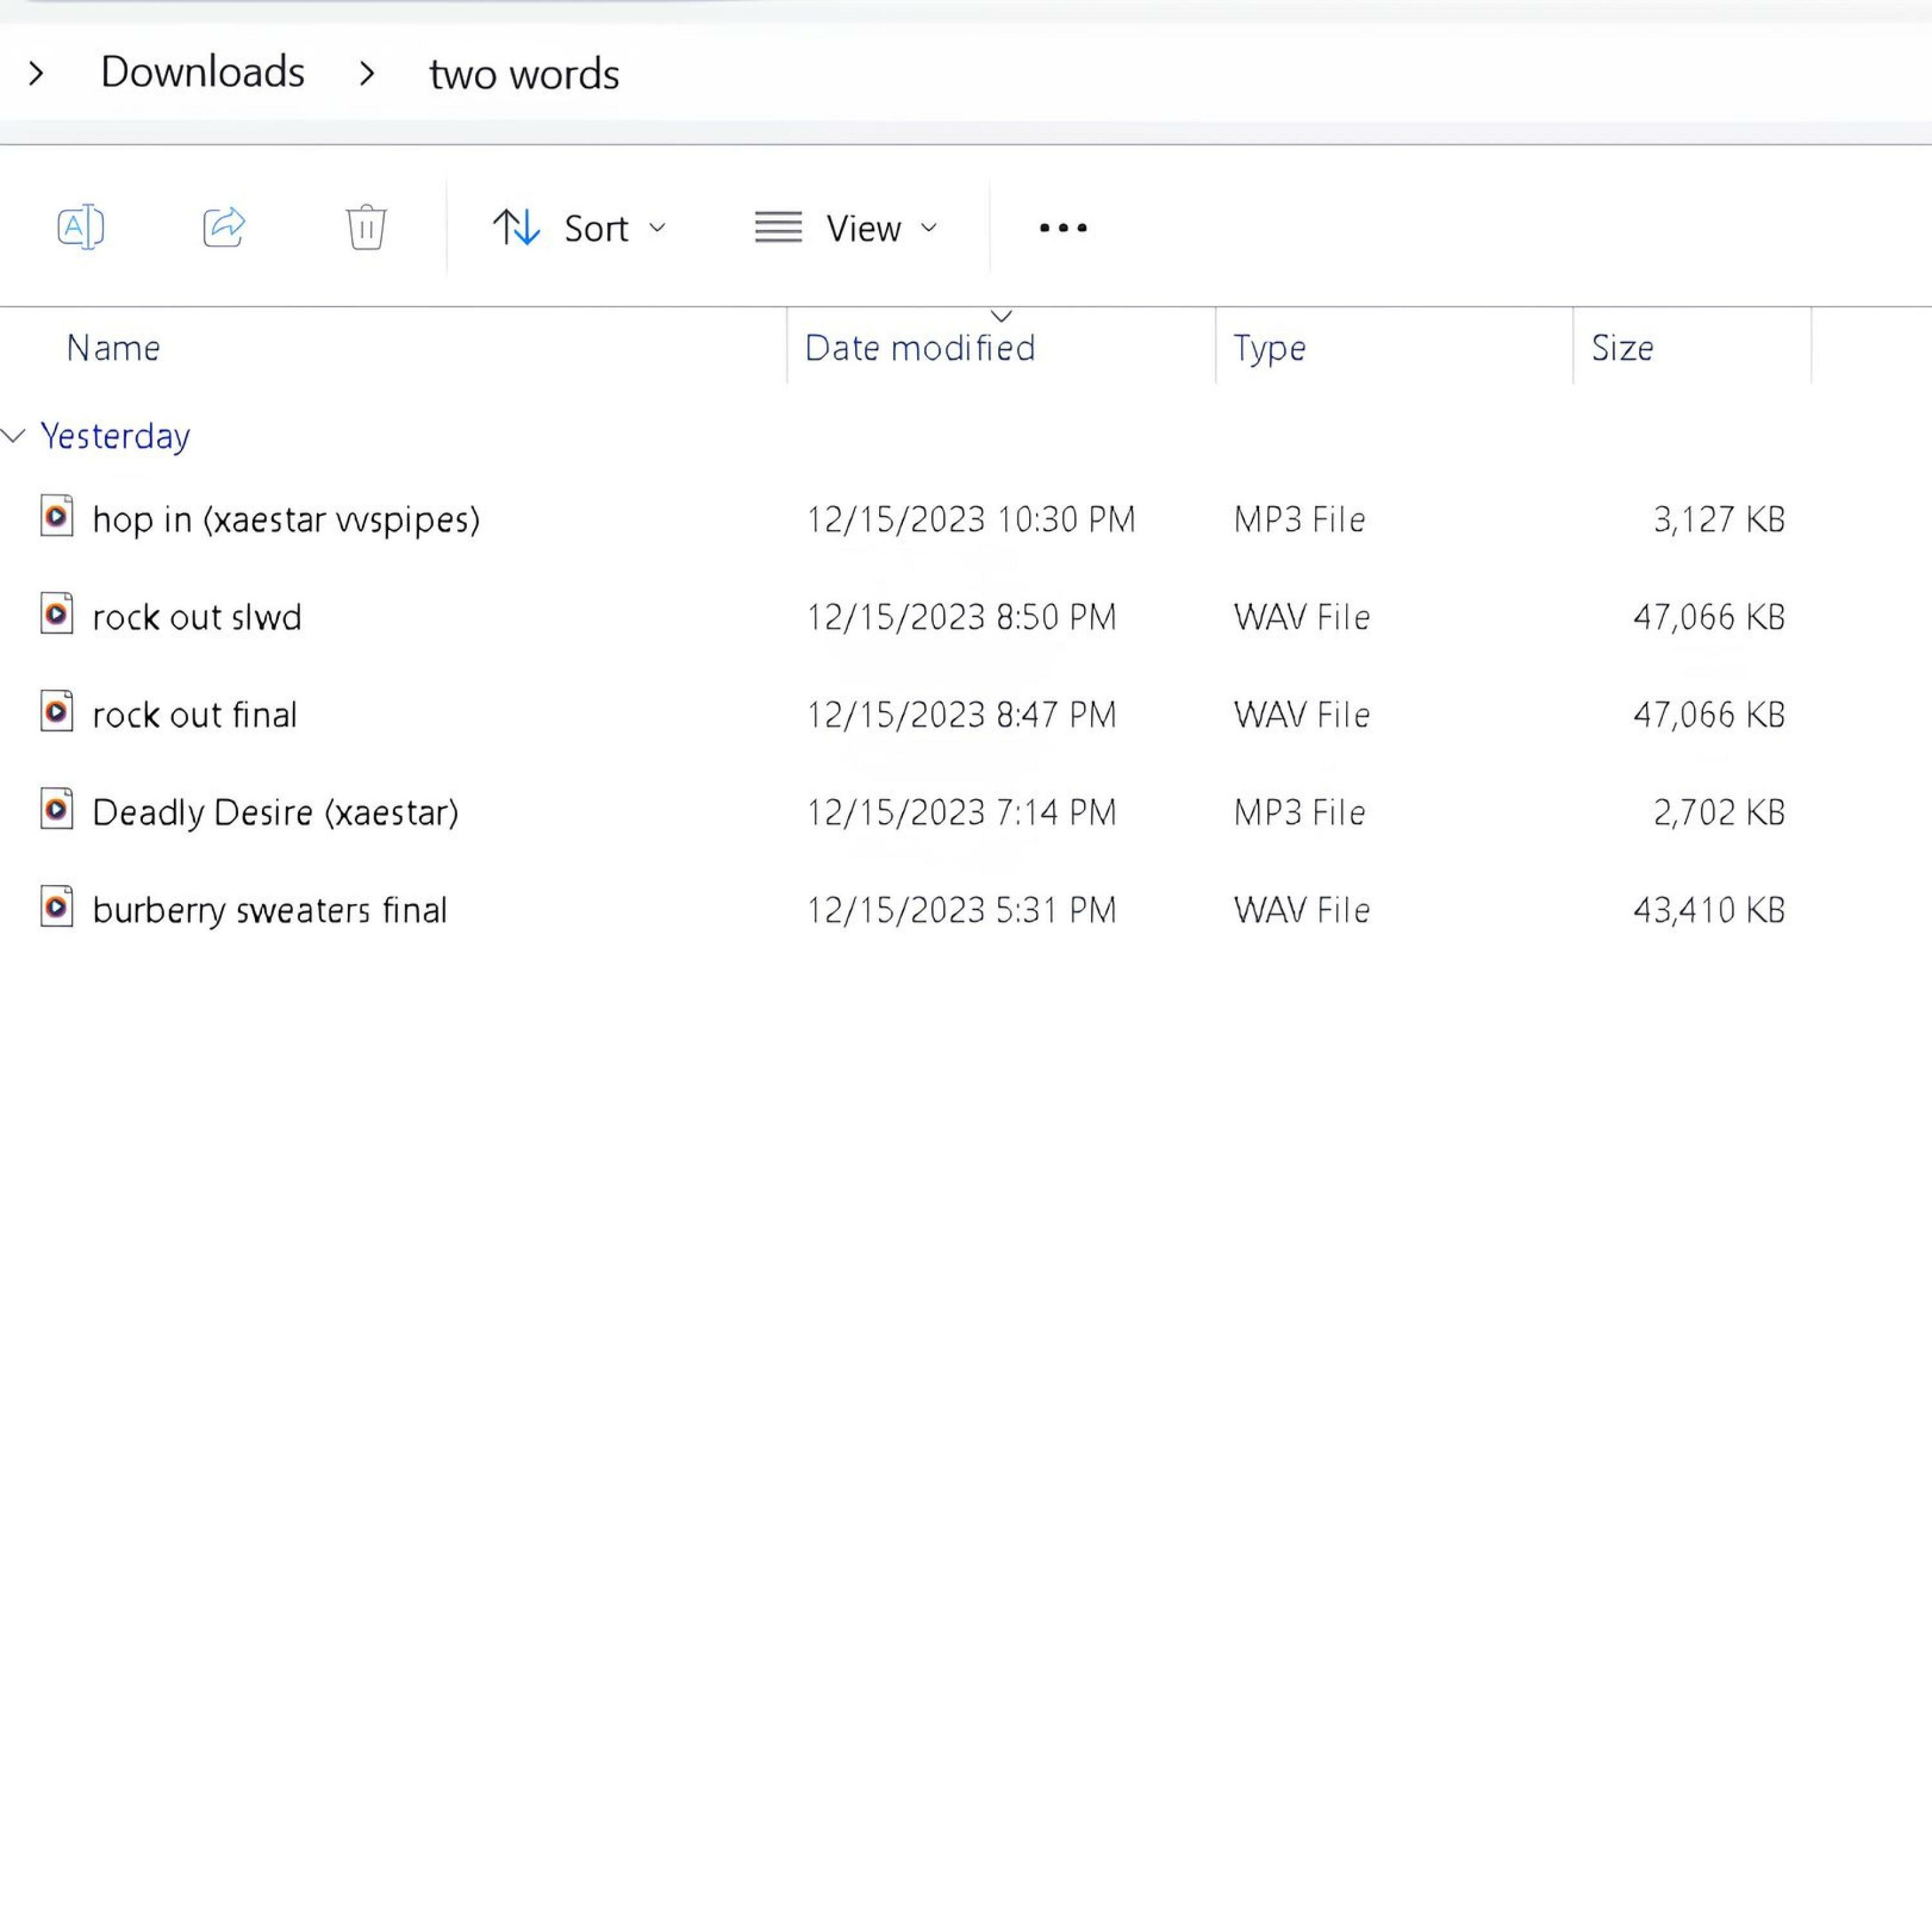Select the file Deadly Desire (xaestar)
The image size is (1932, 1932).
pyautogui.click(x=275, y=813)
